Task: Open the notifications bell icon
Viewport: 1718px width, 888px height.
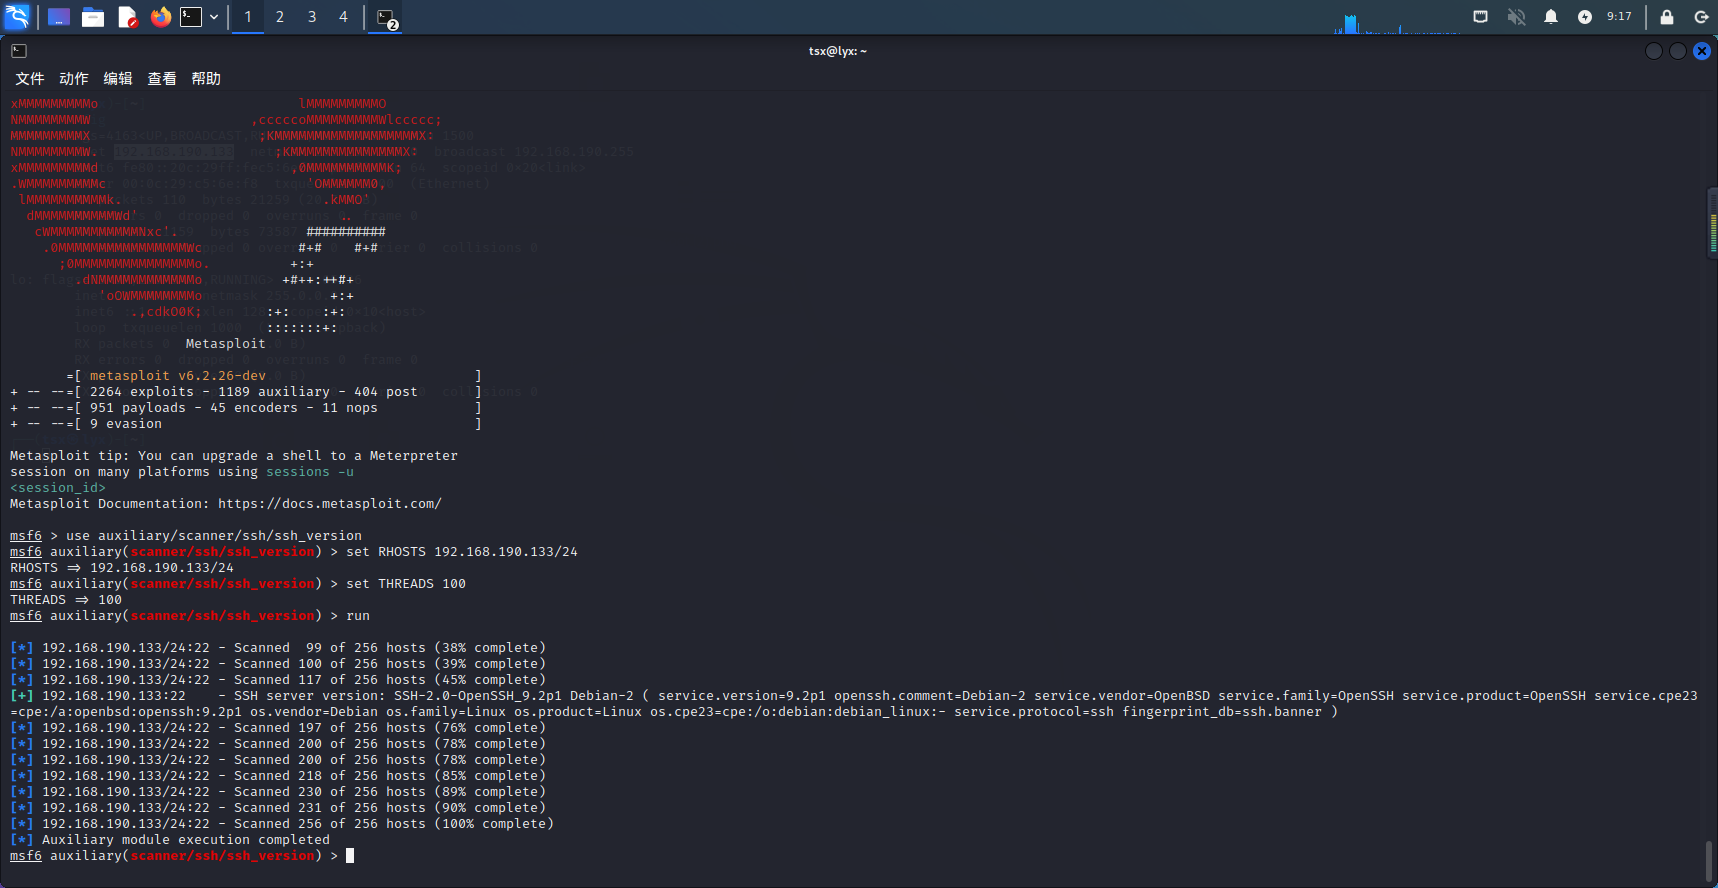Action: pos(1551,17)
